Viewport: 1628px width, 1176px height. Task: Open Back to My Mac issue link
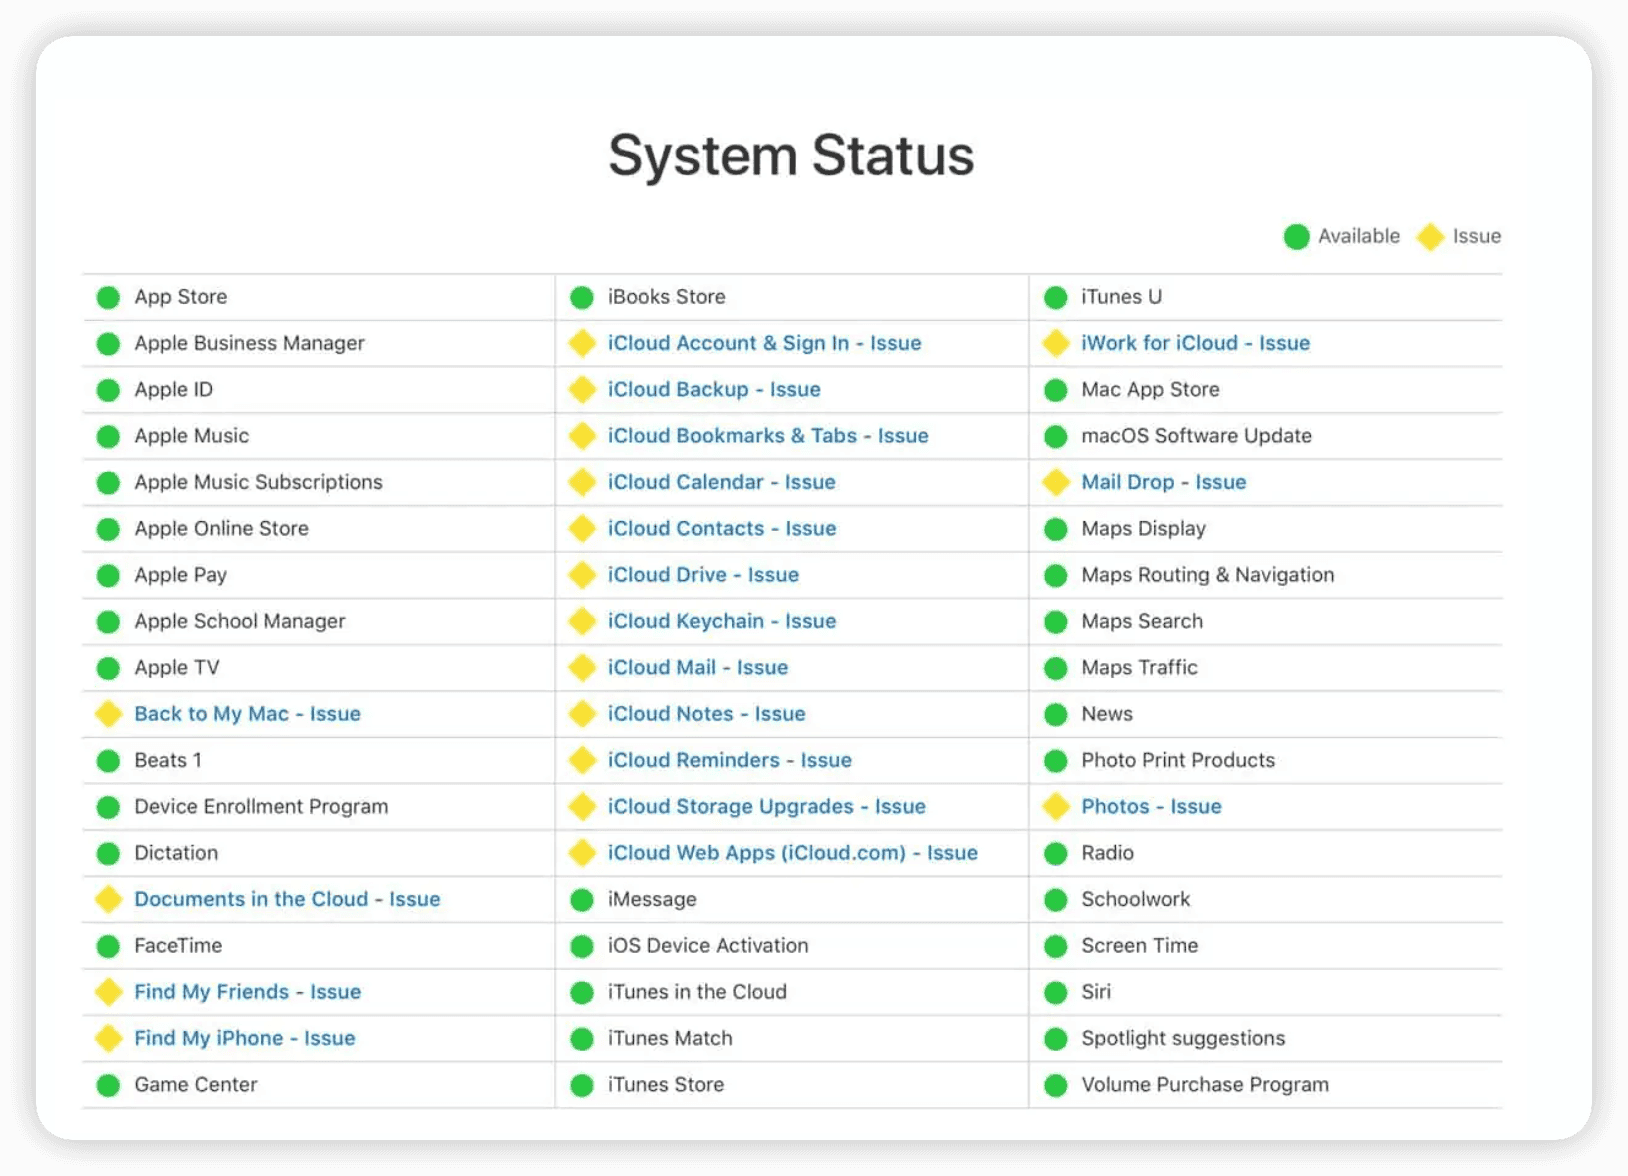tap(247, 714)
